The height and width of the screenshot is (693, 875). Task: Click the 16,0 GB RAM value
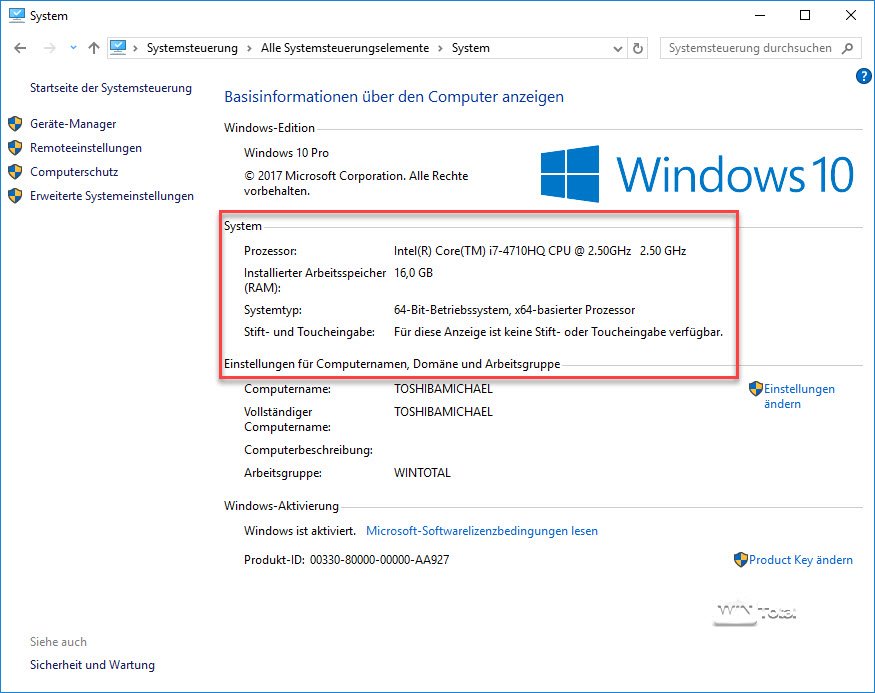[413, 273]
